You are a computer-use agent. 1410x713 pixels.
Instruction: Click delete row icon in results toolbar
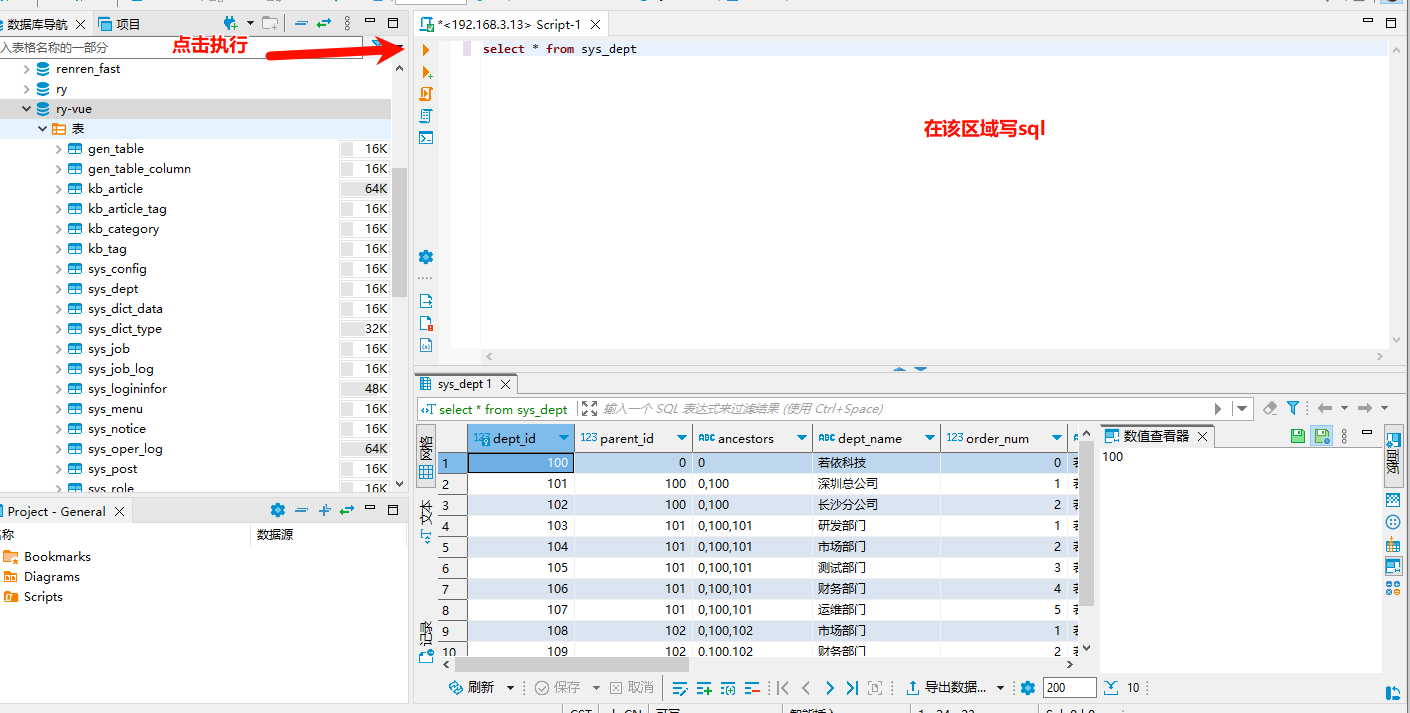752,688
